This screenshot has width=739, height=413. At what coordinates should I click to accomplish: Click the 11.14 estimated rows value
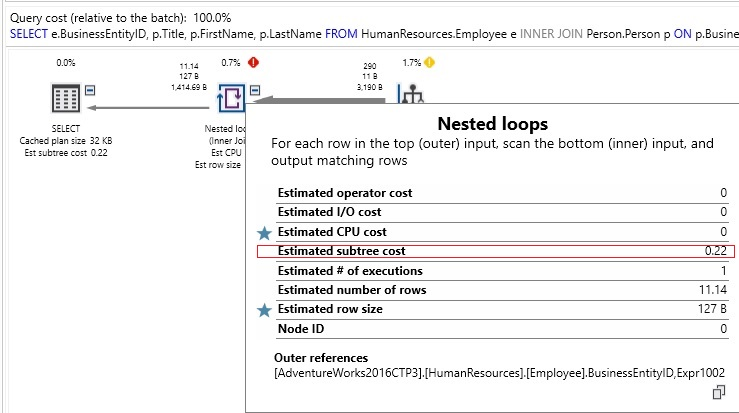point(713,290)
